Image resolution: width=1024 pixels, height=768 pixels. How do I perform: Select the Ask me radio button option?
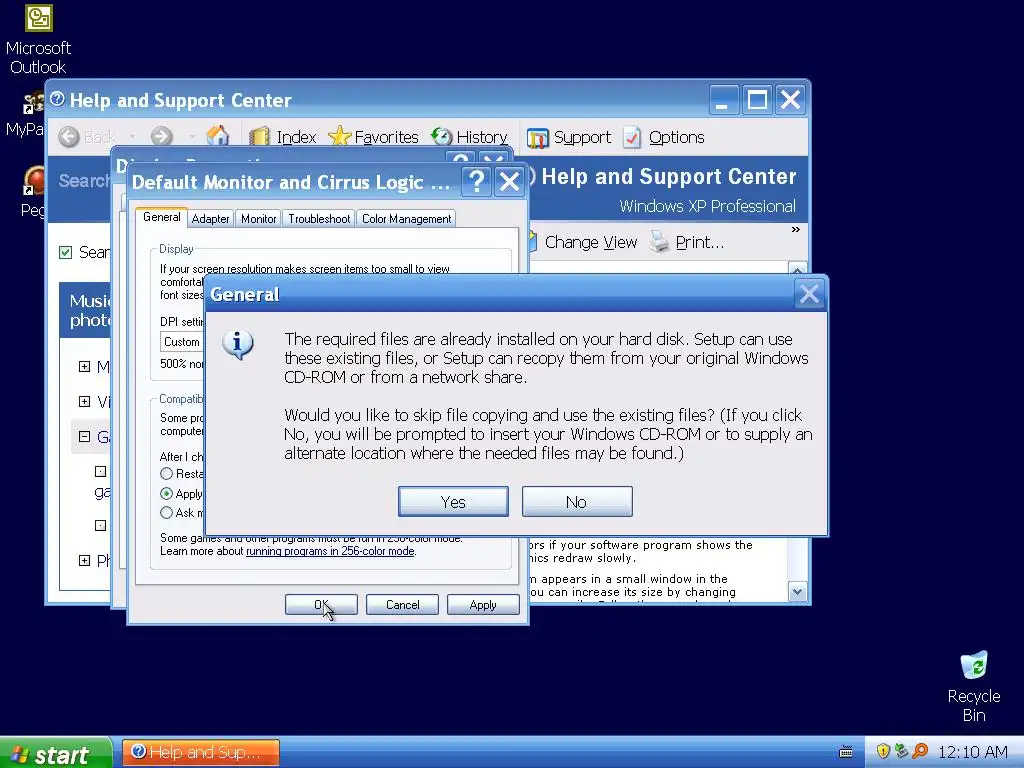point(167,513)
